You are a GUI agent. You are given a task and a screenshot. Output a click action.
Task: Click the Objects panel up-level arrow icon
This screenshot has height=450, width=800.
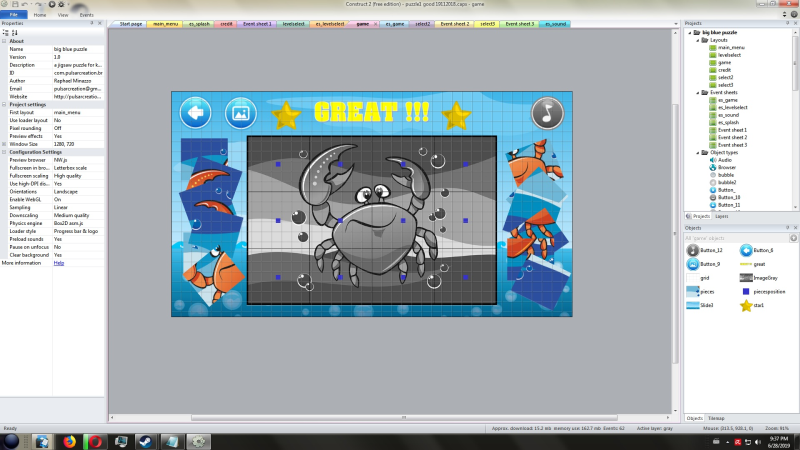793,238
